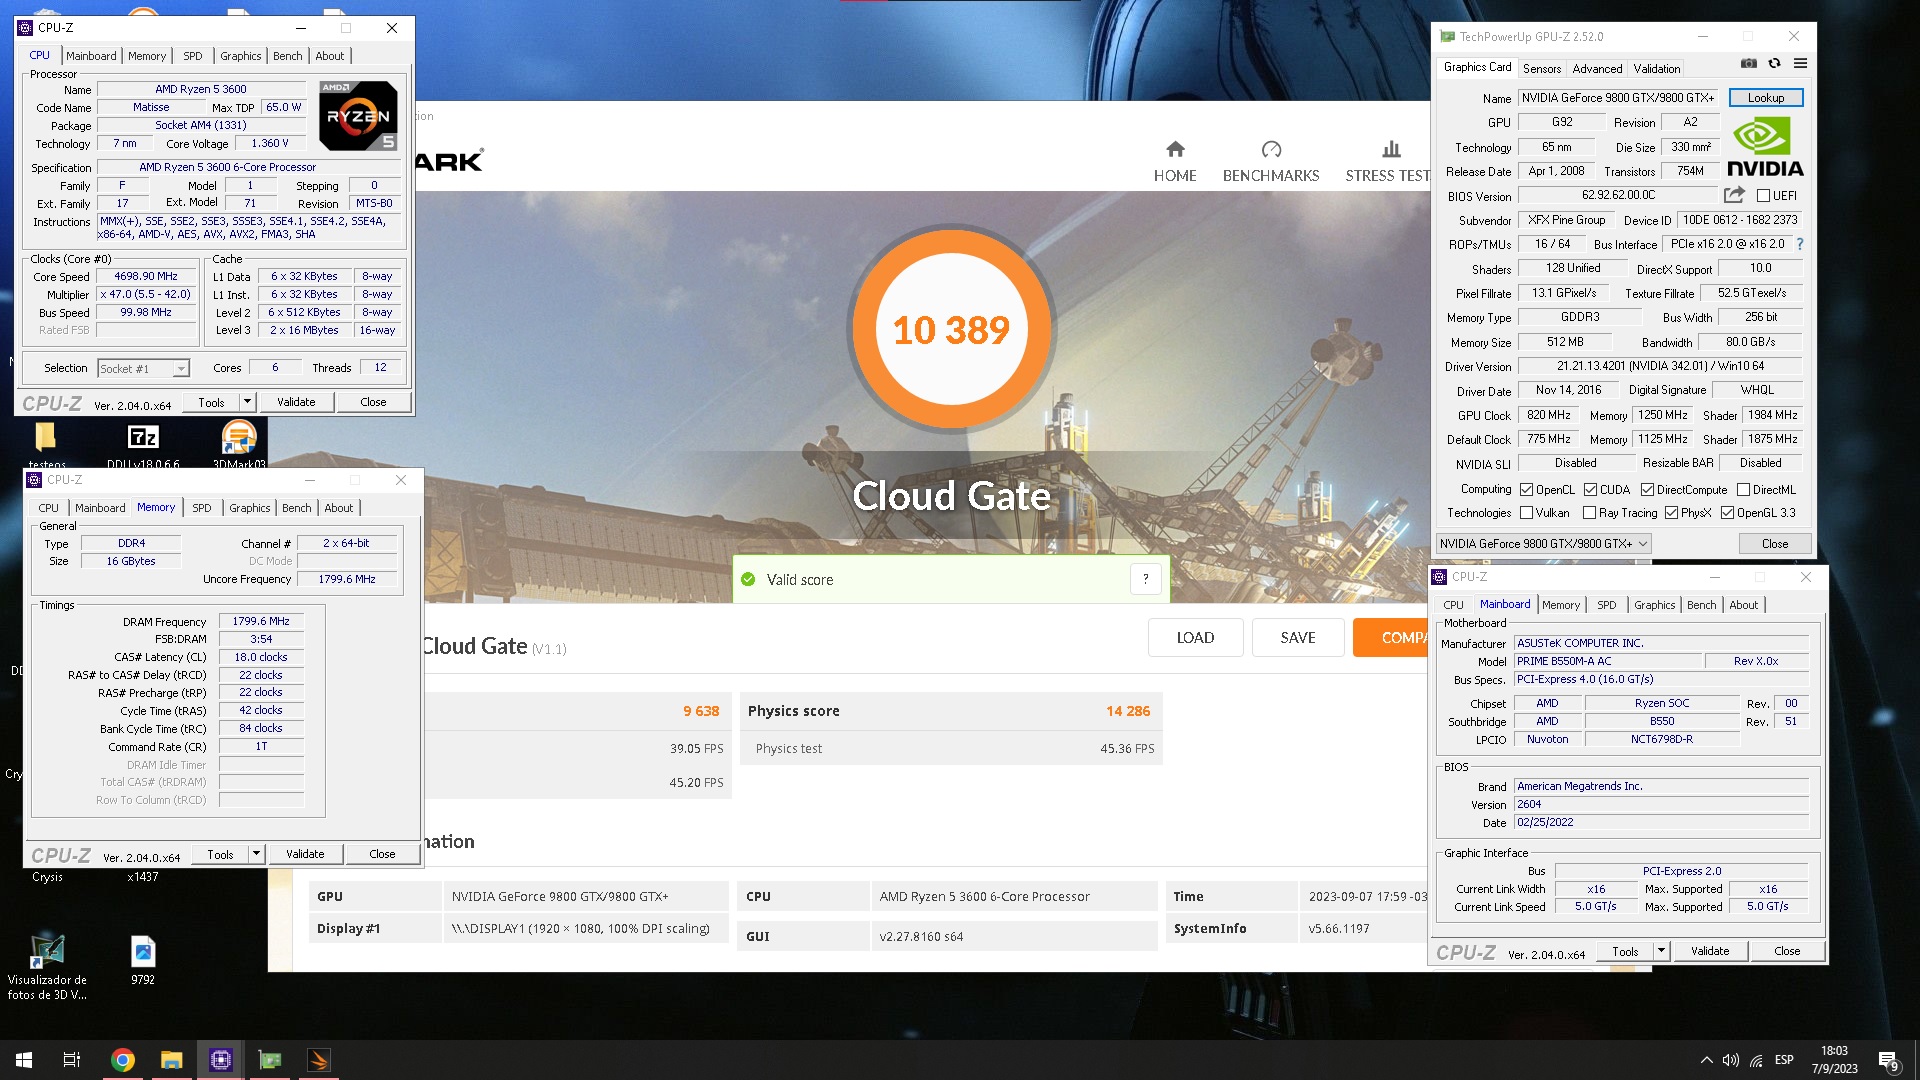Open Task View in taskbar
Viewport: 1920px width, 1080px height.
(x=72, y=1060)
